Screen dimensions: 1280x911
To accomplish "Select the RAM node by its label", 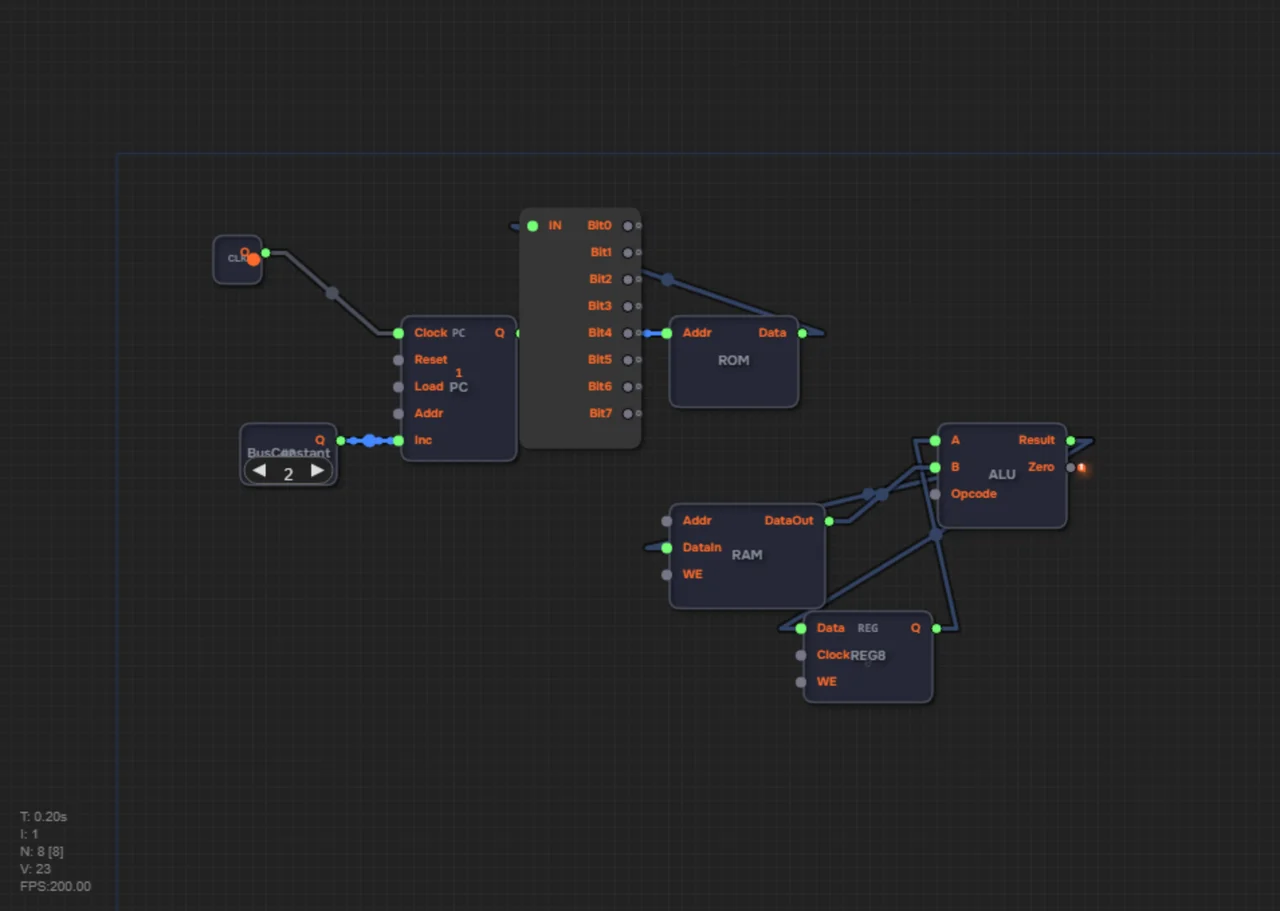I will click(747, 555).
